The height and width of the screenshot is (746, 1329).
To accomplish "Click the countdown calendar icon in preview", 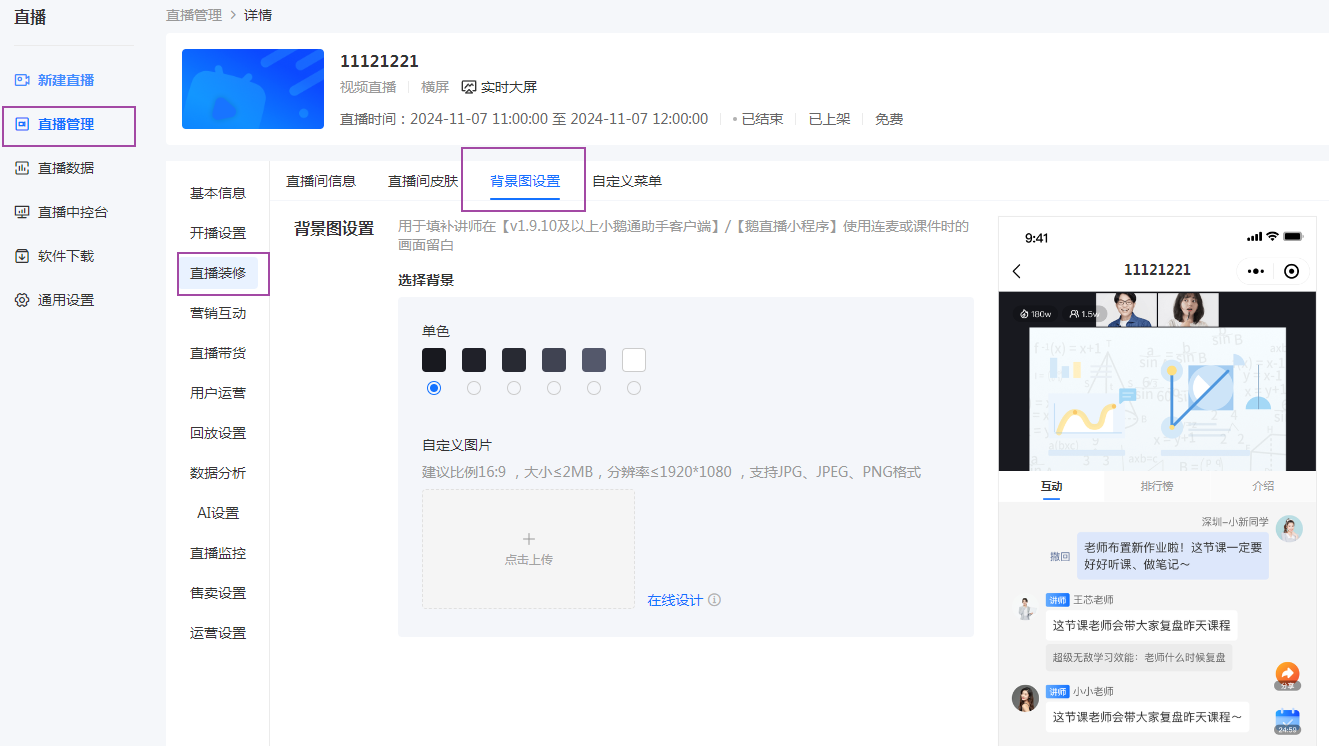I will (x=1287, y=721).
